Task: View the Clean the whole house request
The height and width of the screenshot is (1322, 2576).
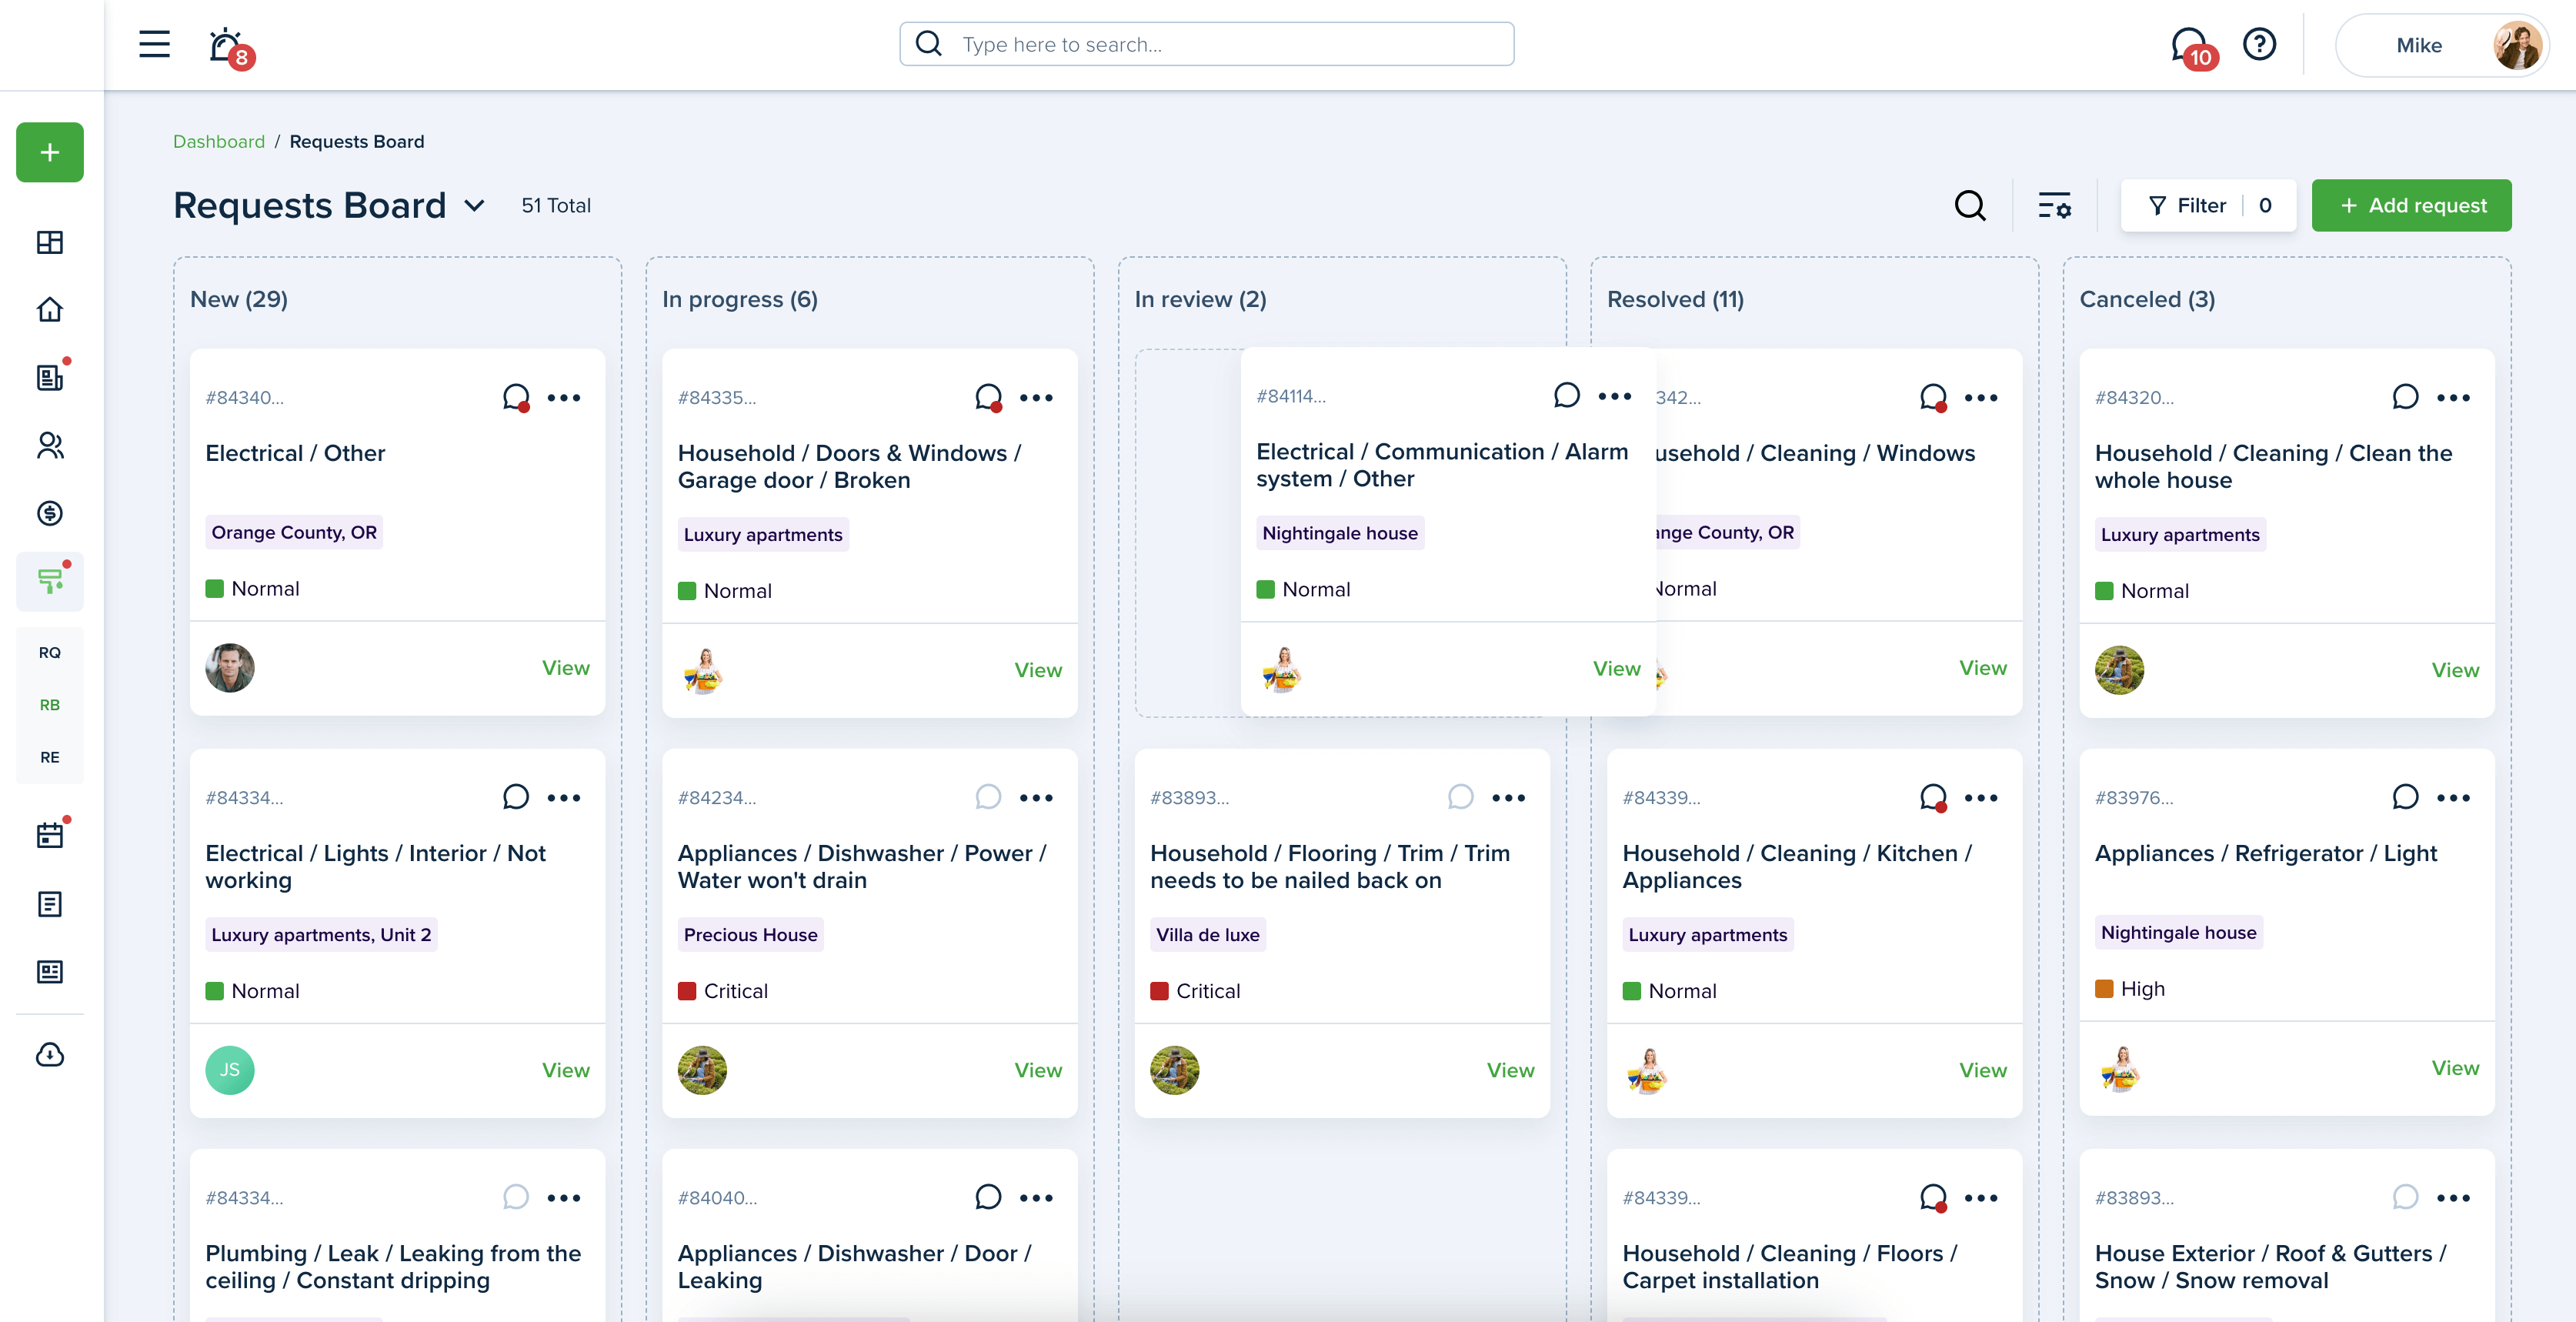Action: 2455,670
